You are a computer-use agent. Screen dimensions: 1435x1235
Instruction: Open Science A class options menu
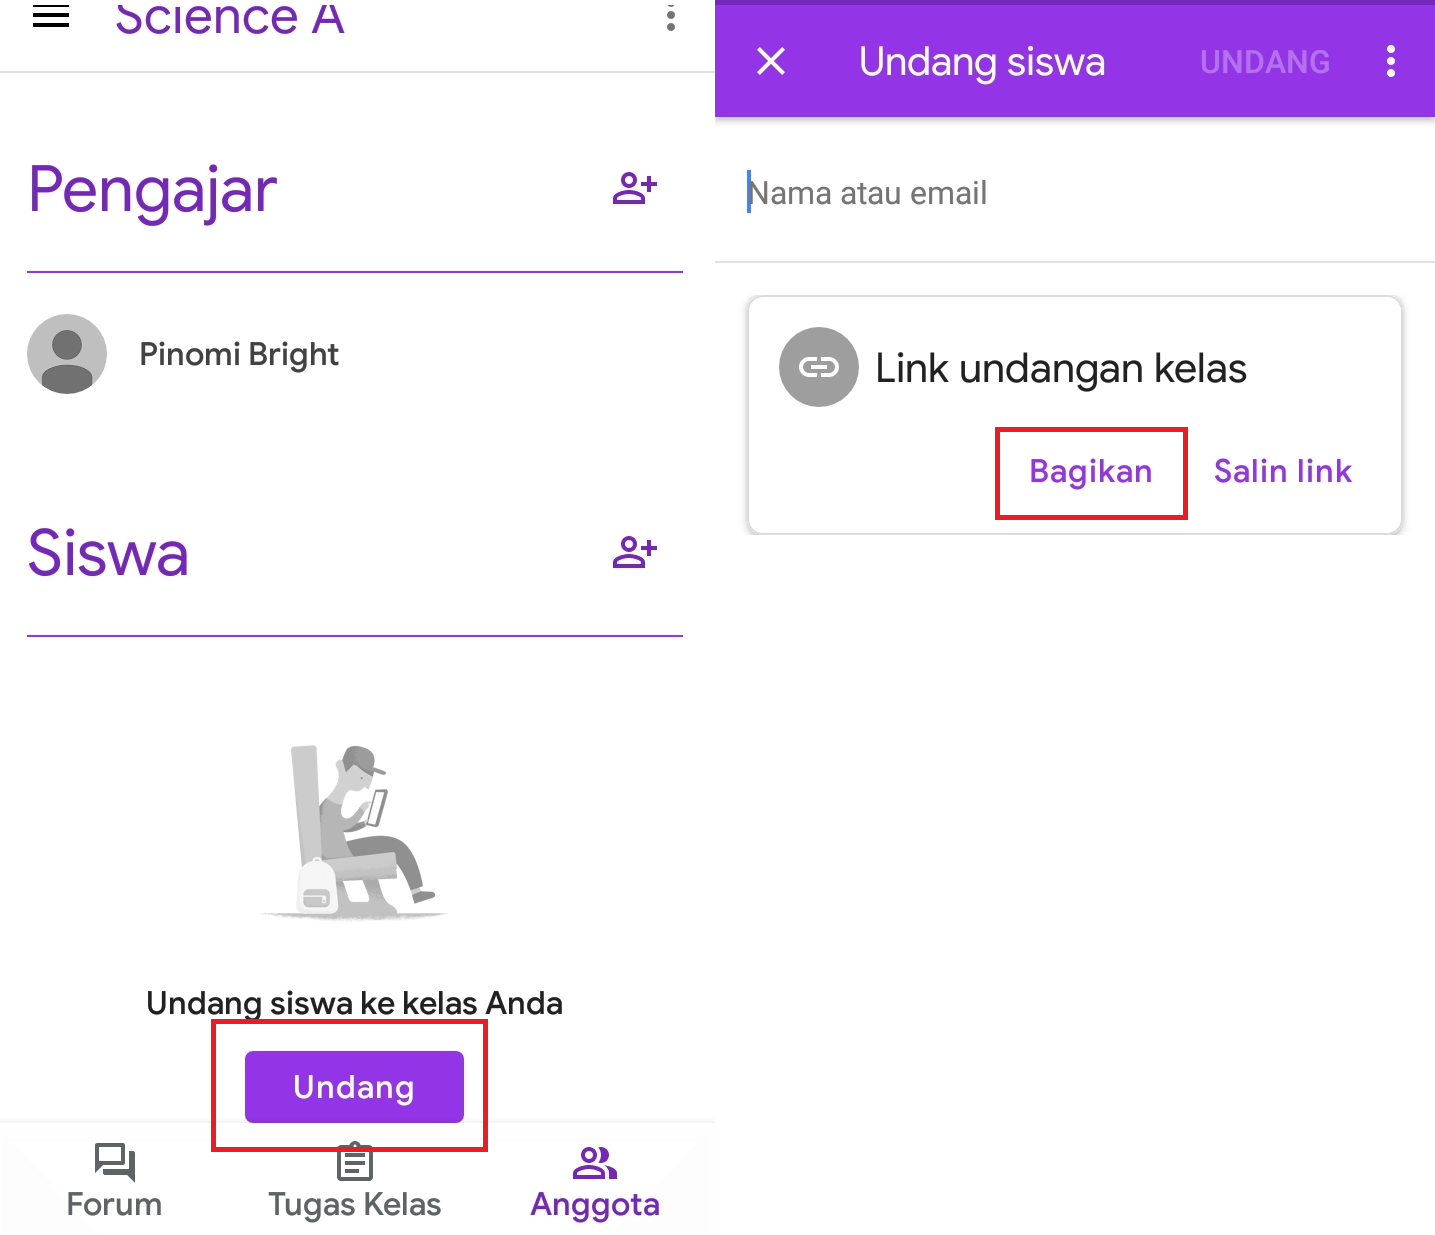pyautogui.click(x=671, y=17)
